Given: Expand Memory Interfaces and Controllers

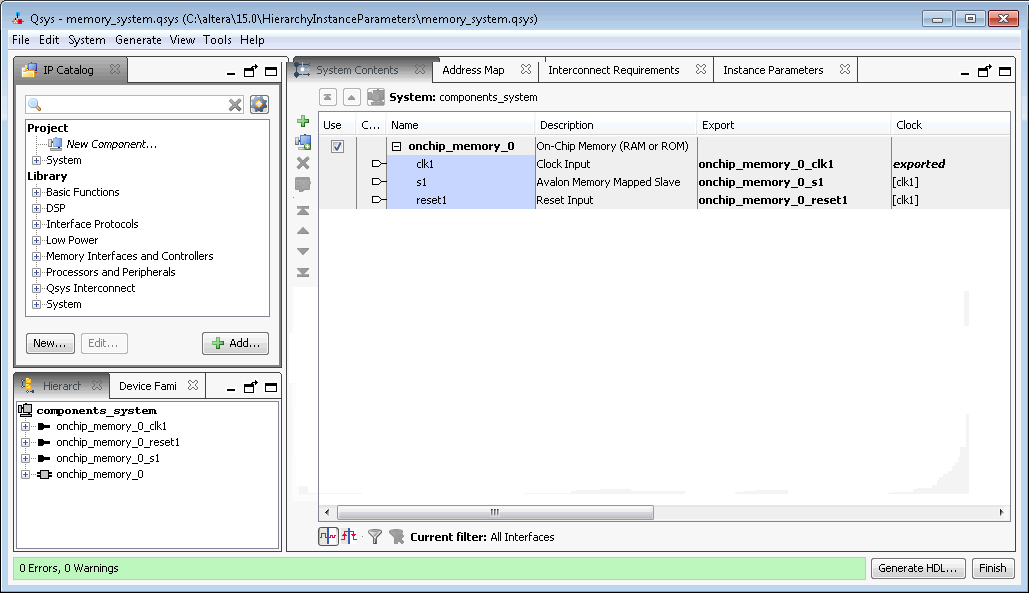Looking at the screenshot, I should 37,256.
